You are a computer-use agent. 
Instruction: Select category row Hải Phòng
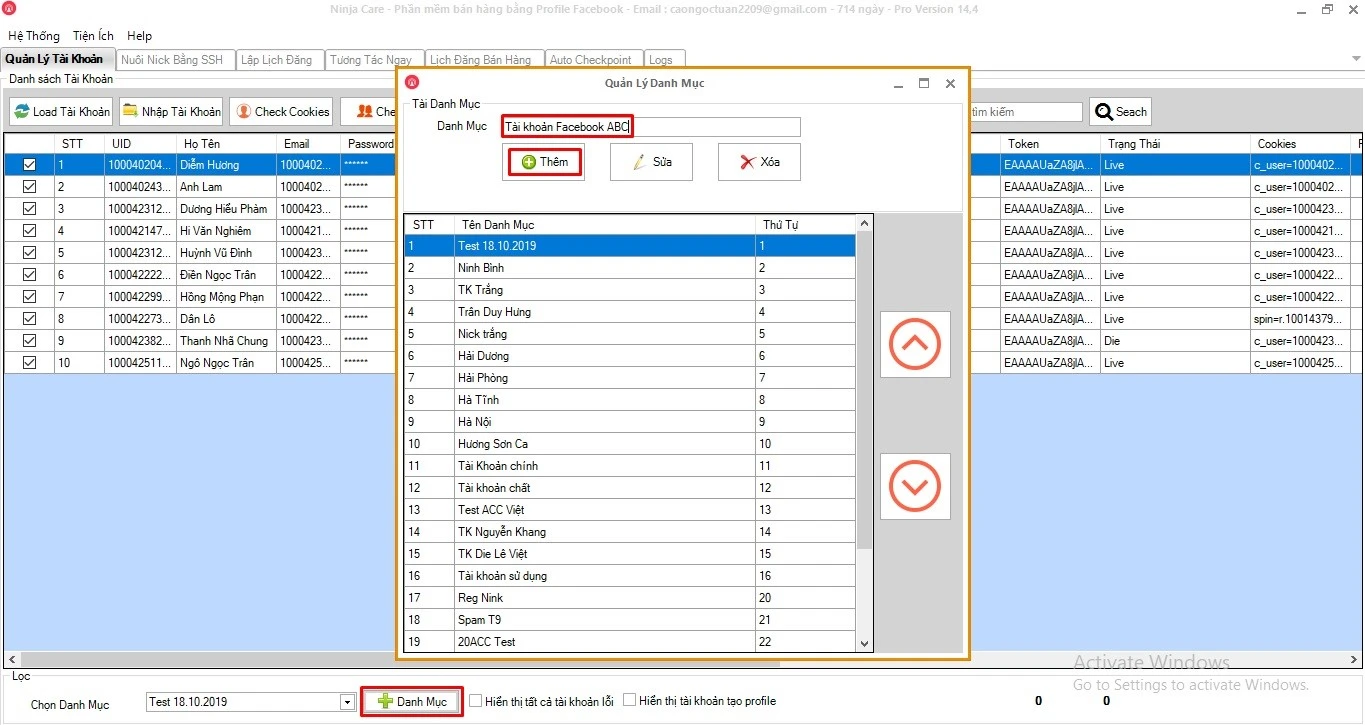point(630,378)
